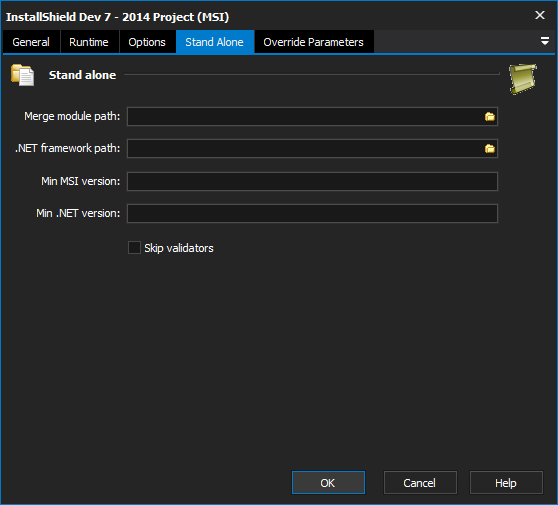Open Help for this action
The width and height of the screenshot is (558, 505).
pyautogui.click(x=506, y=483)
